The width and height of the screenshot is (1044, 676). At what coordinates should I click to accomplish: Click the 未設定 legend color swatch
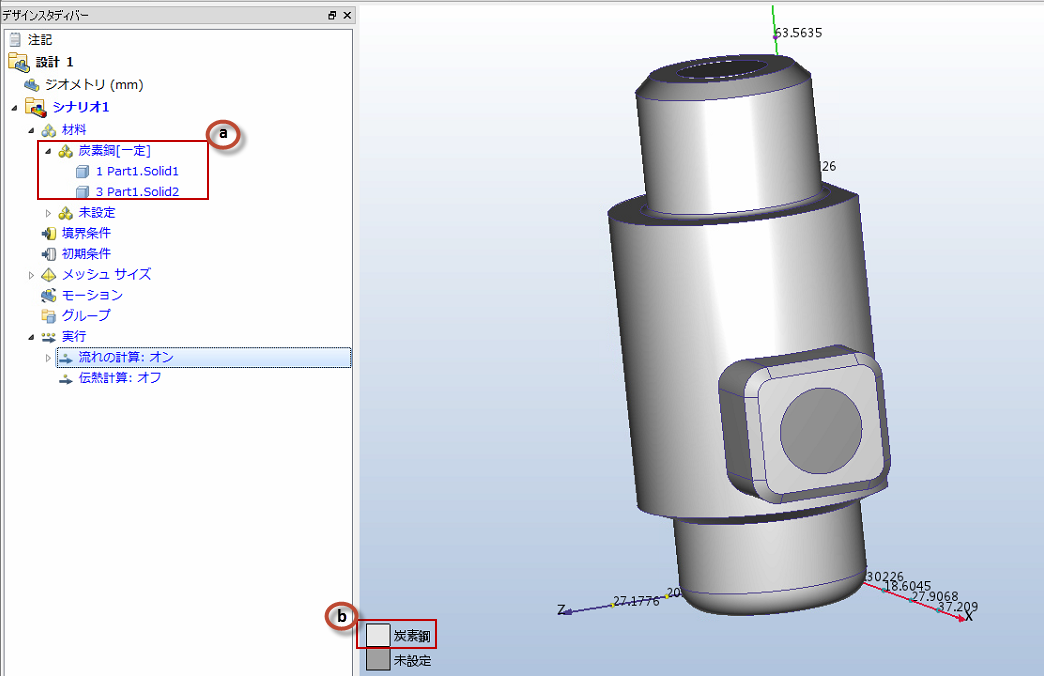[378, 659]
